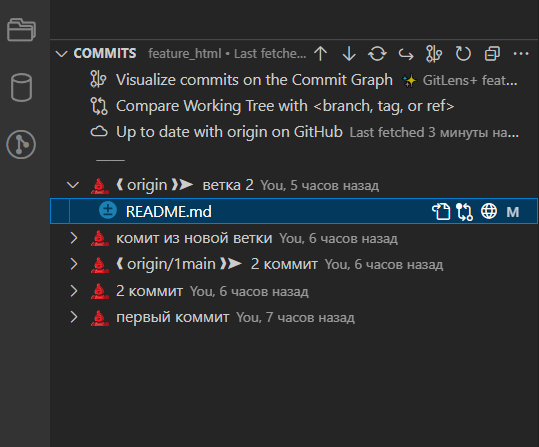Screen dimensions: 539x447
Task: Collapse the "ветка 2" commit
Action: tap(73, 185)
